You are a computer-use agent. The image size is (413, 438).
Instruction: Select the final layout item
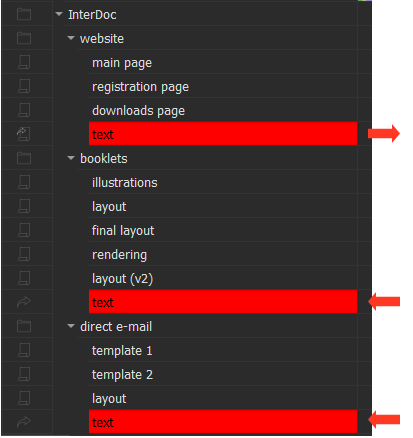223,230
